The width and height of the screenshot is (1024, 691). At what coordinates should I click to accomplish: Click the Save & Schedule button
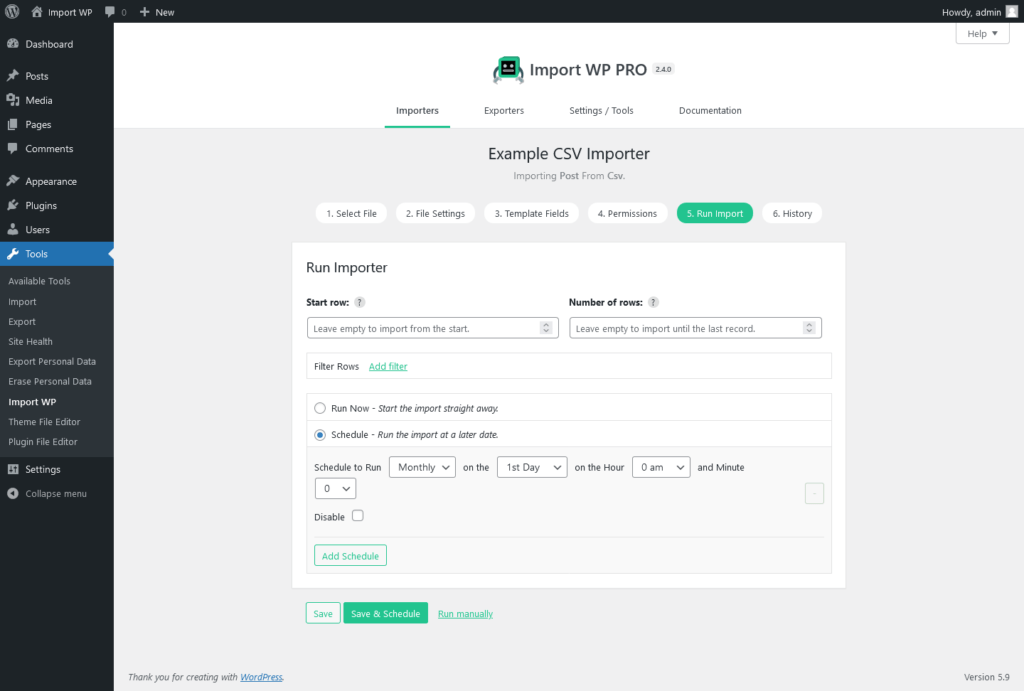coord(385,613)
